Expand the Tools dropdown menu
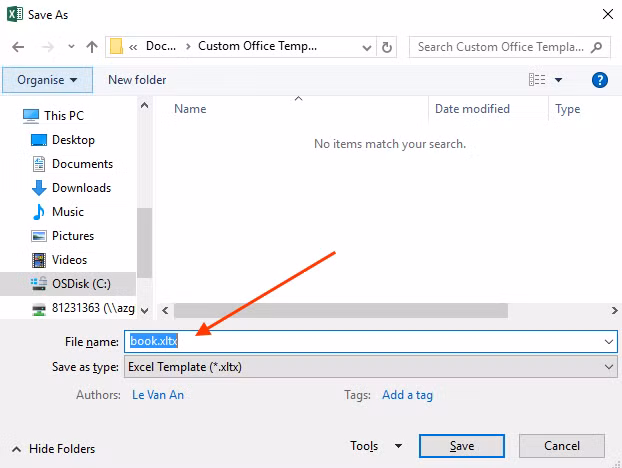Screen dimensions: 622x468 pos(374,446)
